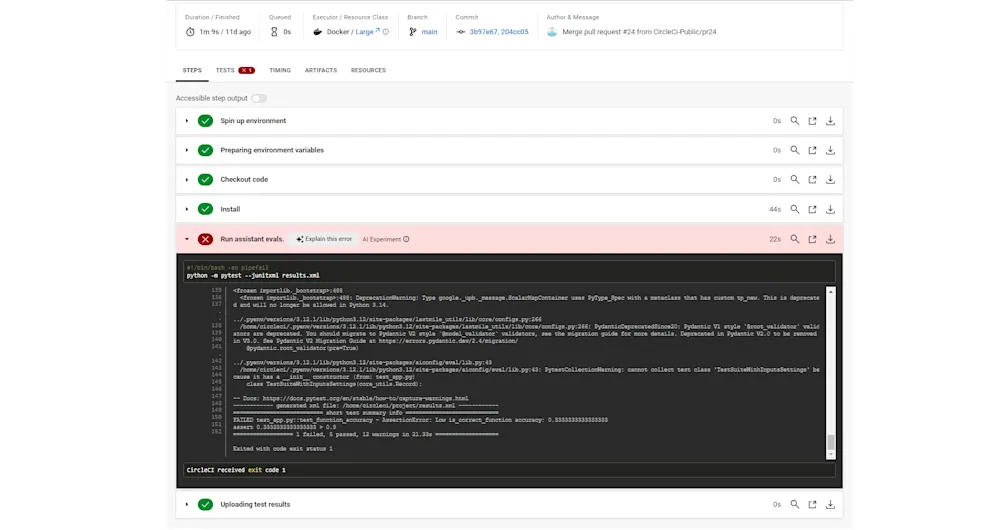The height and width of the screenshot is (530, 1003).
Task: Click the '1m 9s / 11d ago' duration text
Action: pyautogui.click(x=225, y=31)
